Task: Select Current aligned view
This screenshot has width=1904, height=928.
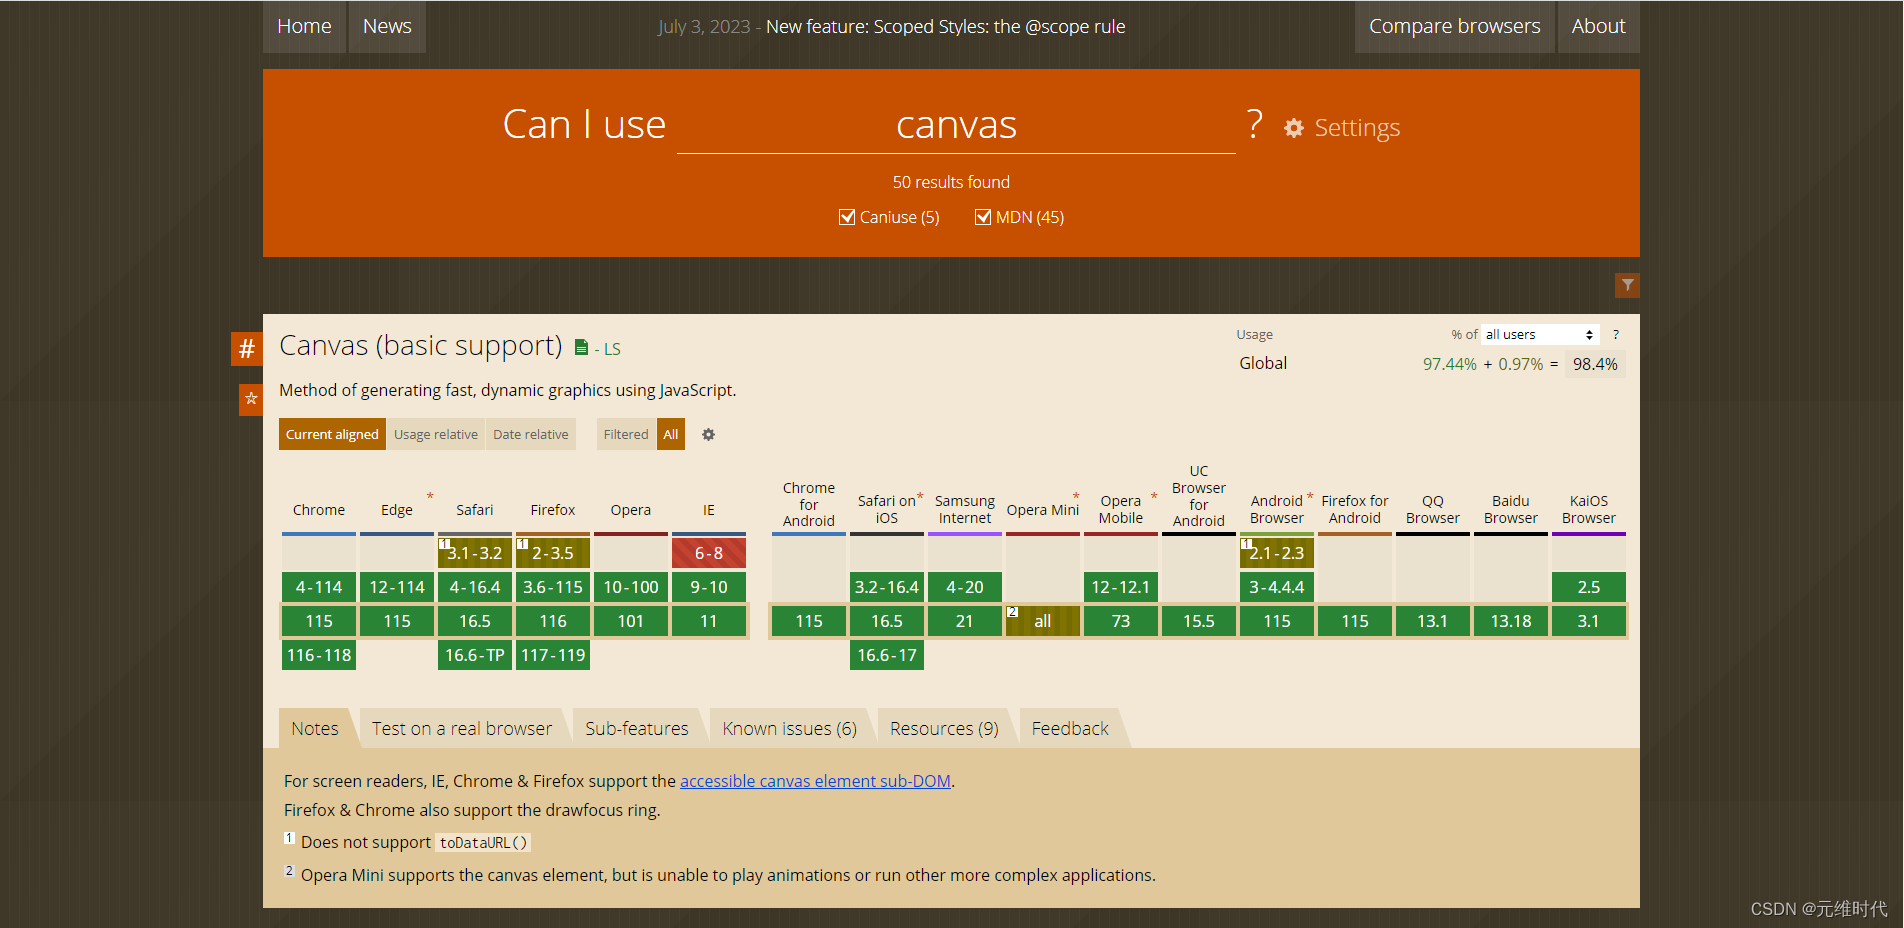Action: [x=332, y=434]
